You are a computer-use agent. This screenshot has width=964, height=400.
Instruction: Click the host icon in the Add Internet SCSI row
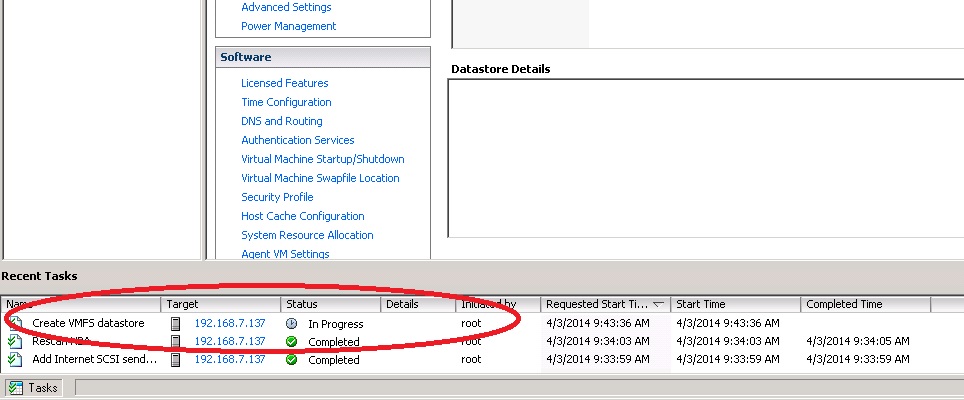click(176, 359)
